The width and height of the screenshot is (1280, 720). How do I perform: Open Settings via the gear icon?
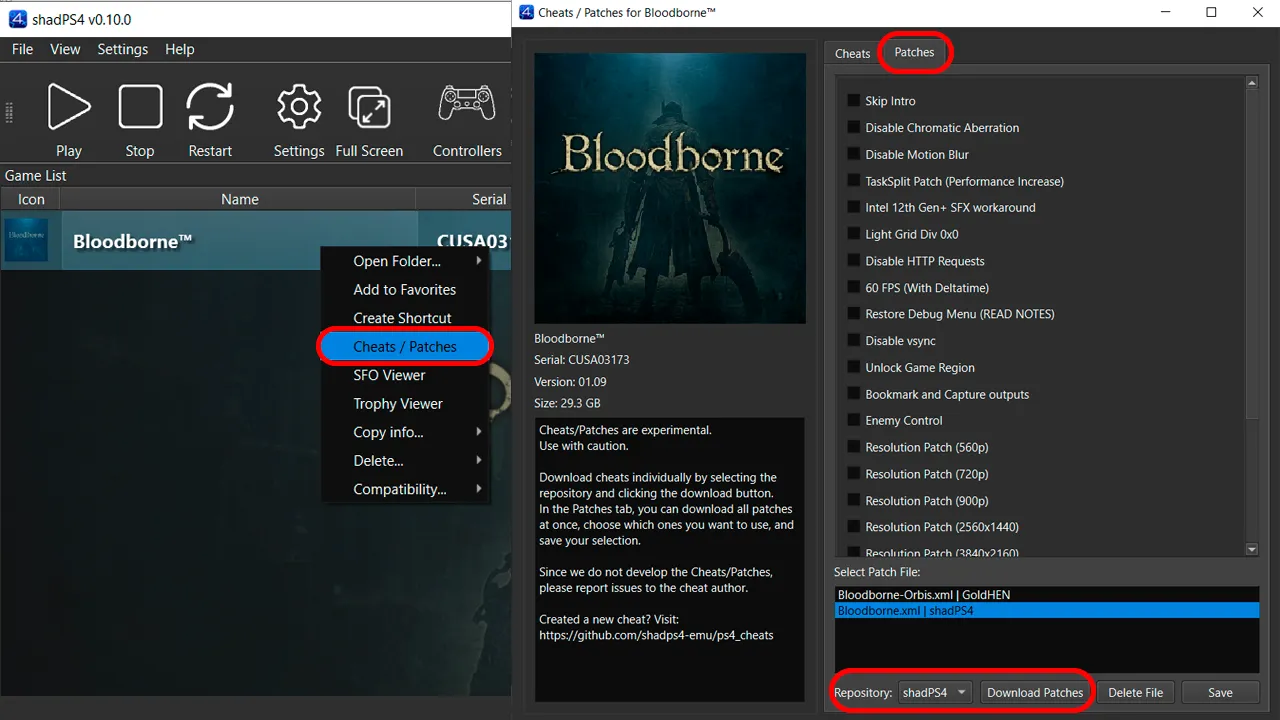click(x=299, y=107)
